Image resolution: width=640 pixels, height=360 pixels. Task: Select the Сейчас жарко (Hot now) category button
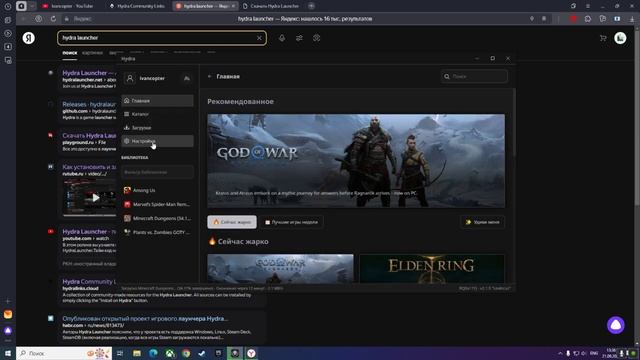coord(232,222)
